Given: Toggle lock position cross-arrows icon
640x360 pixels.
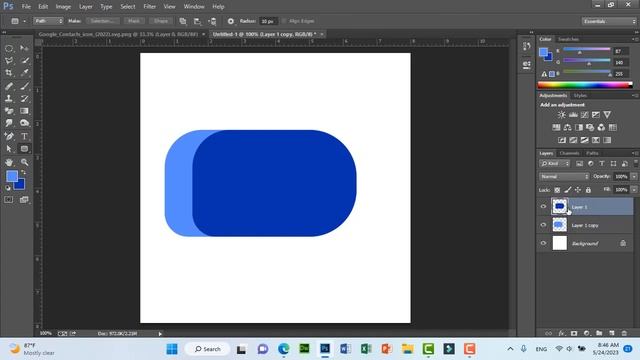Looking at the screenshot, I should (x=578, y=190).
